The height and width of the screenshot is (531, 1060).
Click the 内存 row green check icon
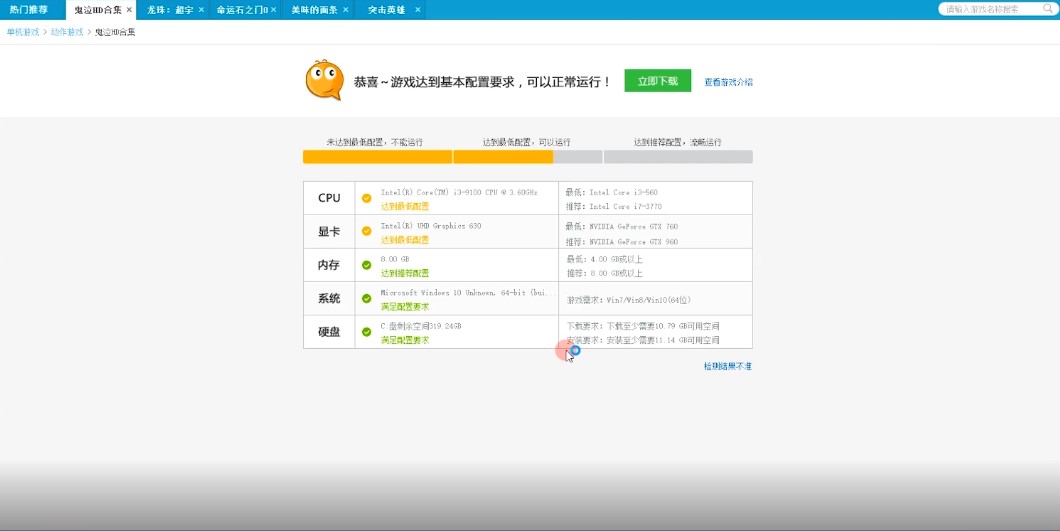[x=367, y=265]
